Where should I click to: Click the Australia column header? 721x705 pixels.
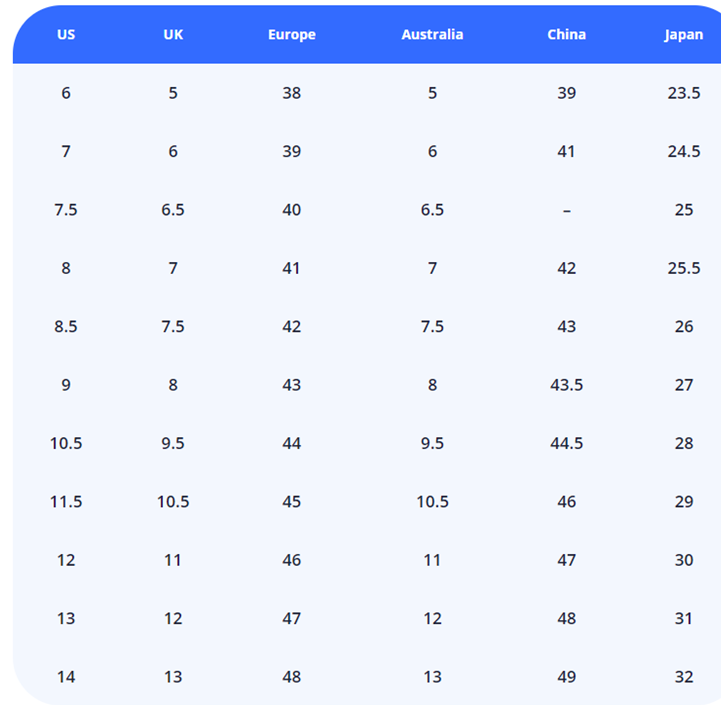click(432, 34)
